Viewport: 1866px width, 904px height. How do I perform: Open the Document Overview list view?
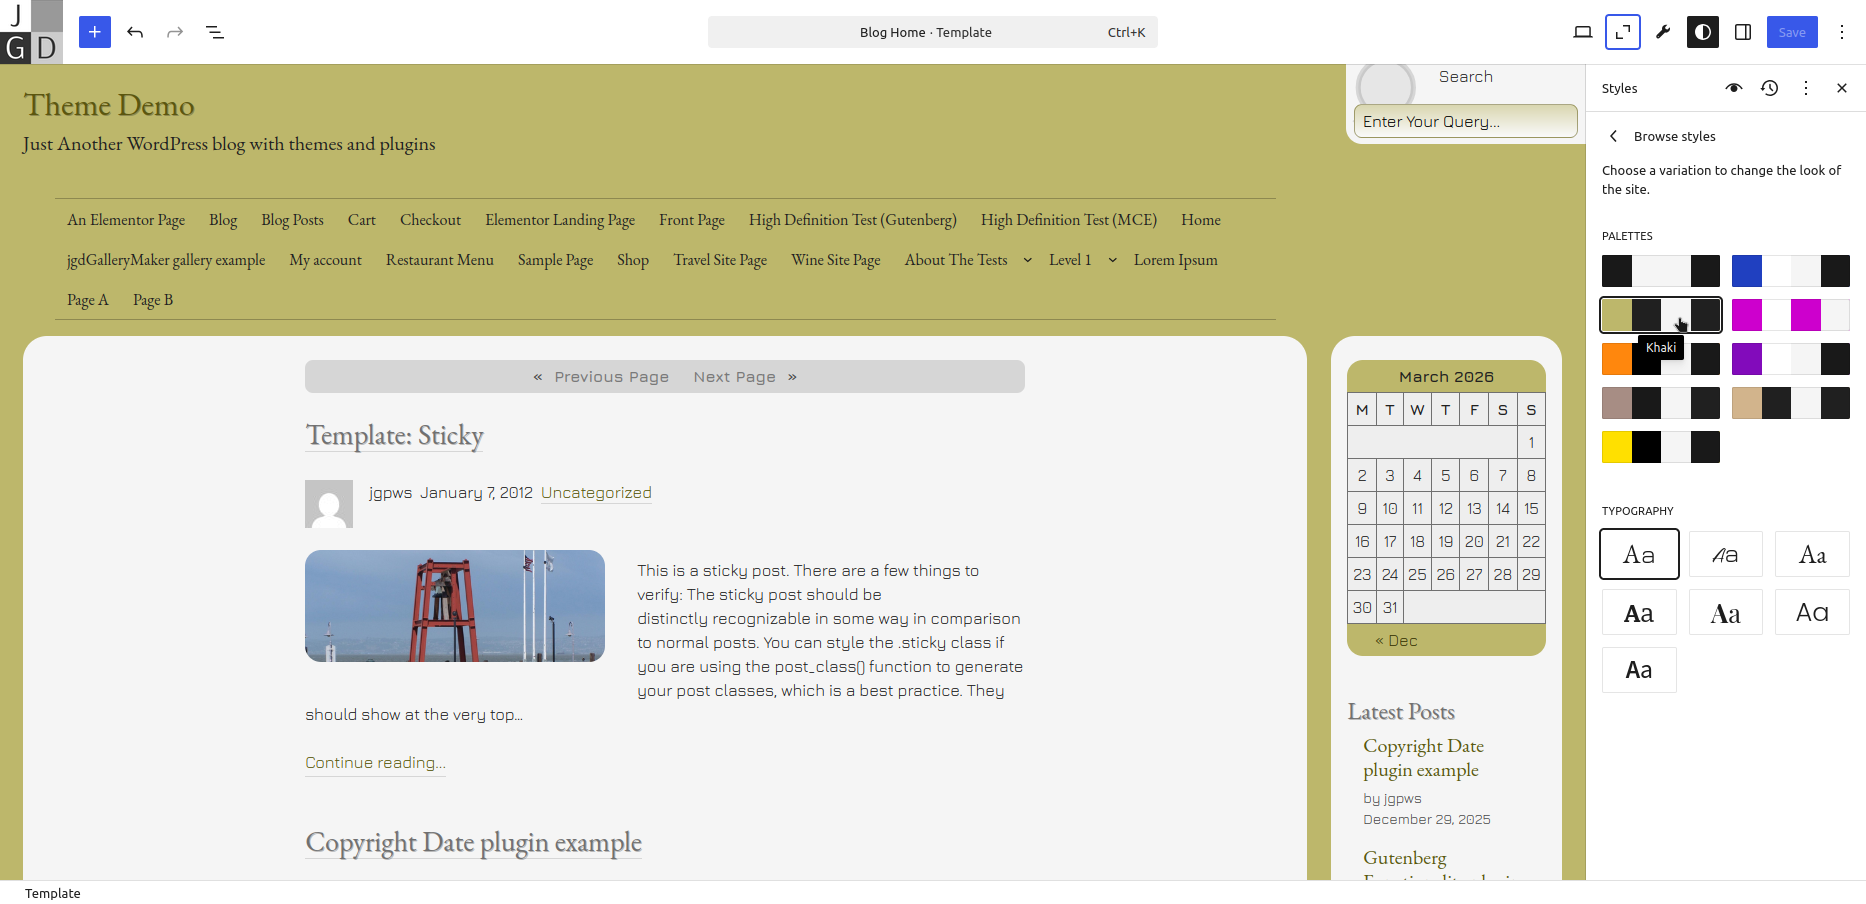(215, 32)
